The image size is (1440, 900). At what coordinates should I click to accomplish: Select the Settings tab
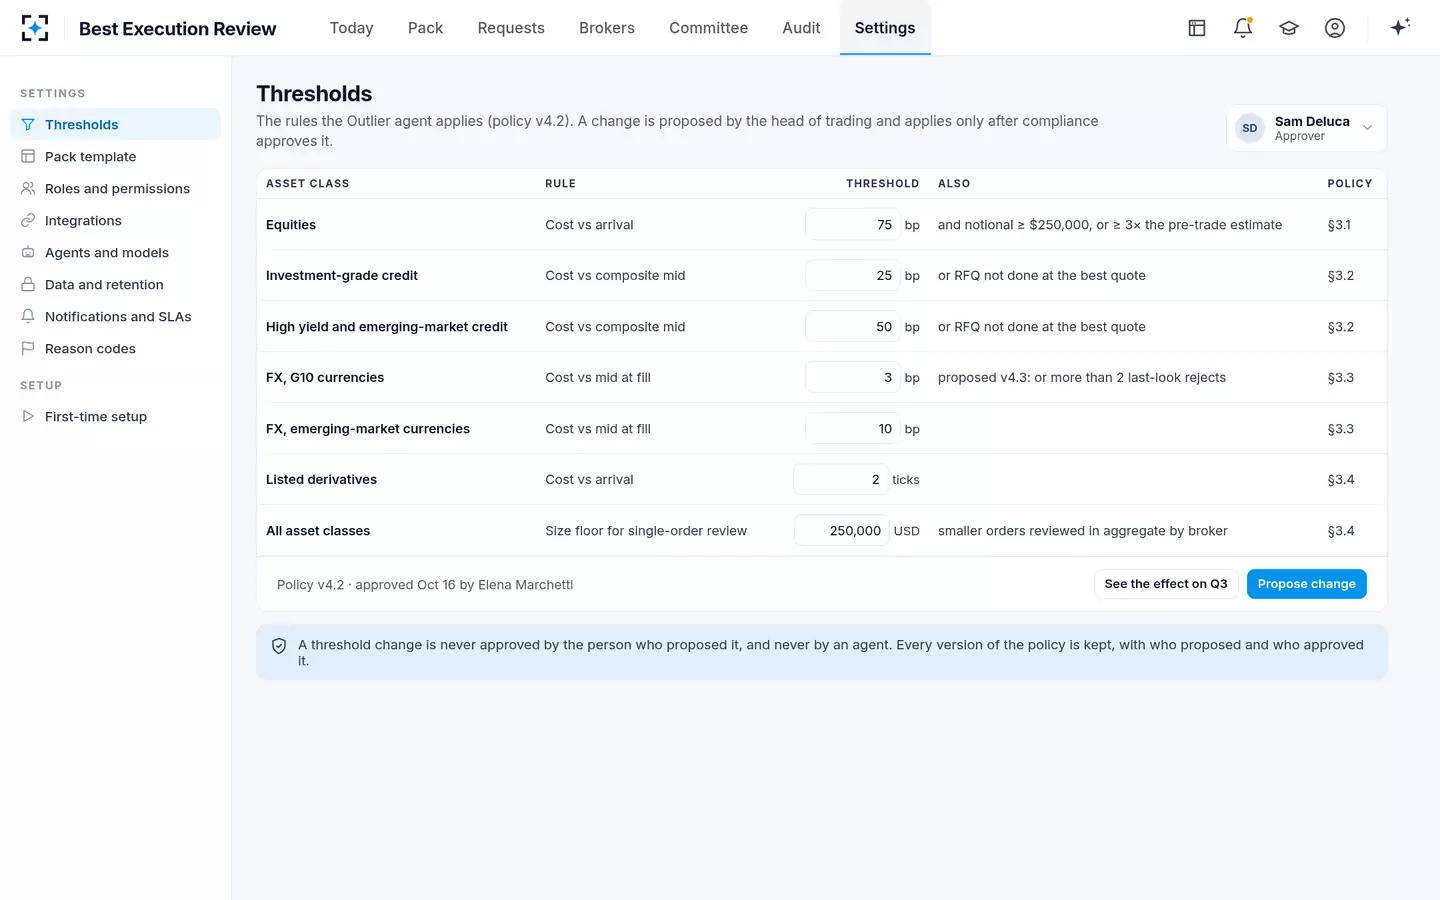point(885,28)
